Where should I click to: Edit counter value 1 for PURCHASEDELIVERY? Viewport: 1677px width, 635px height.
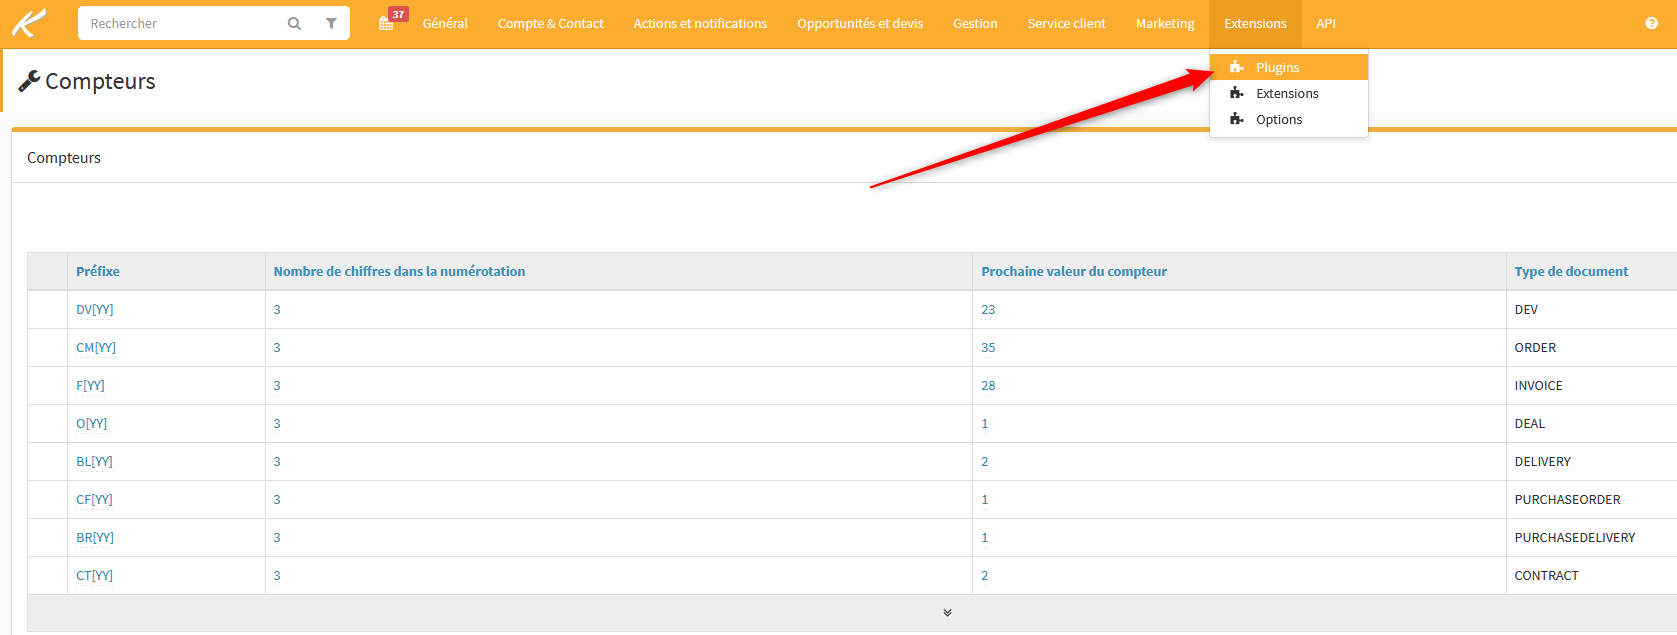coord(985,537)
